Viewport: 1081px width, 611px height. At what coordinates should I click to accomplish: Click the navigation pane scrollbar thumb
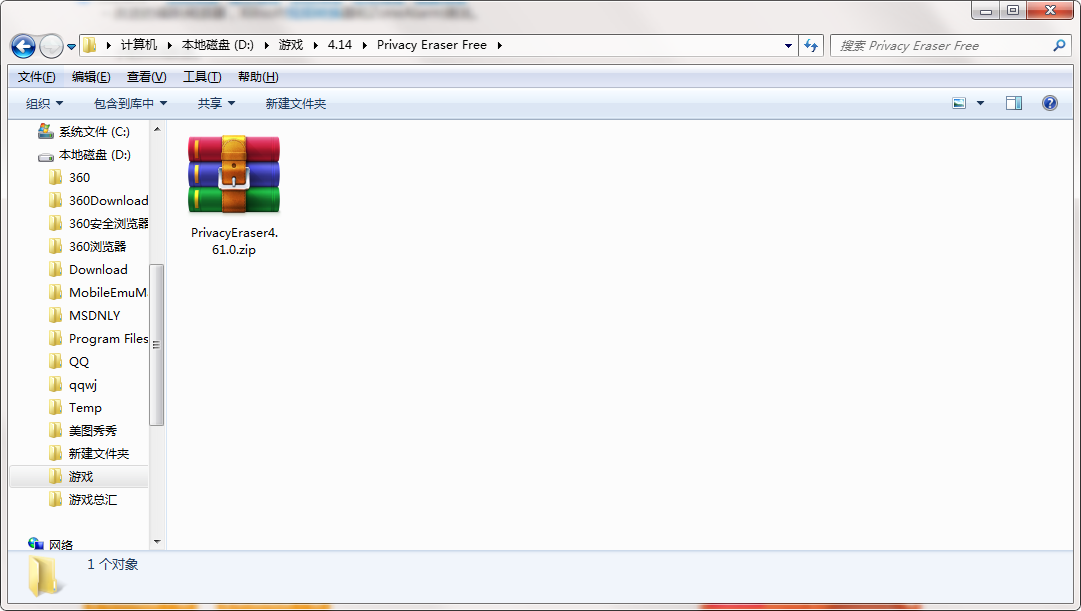tap(157, 345)
